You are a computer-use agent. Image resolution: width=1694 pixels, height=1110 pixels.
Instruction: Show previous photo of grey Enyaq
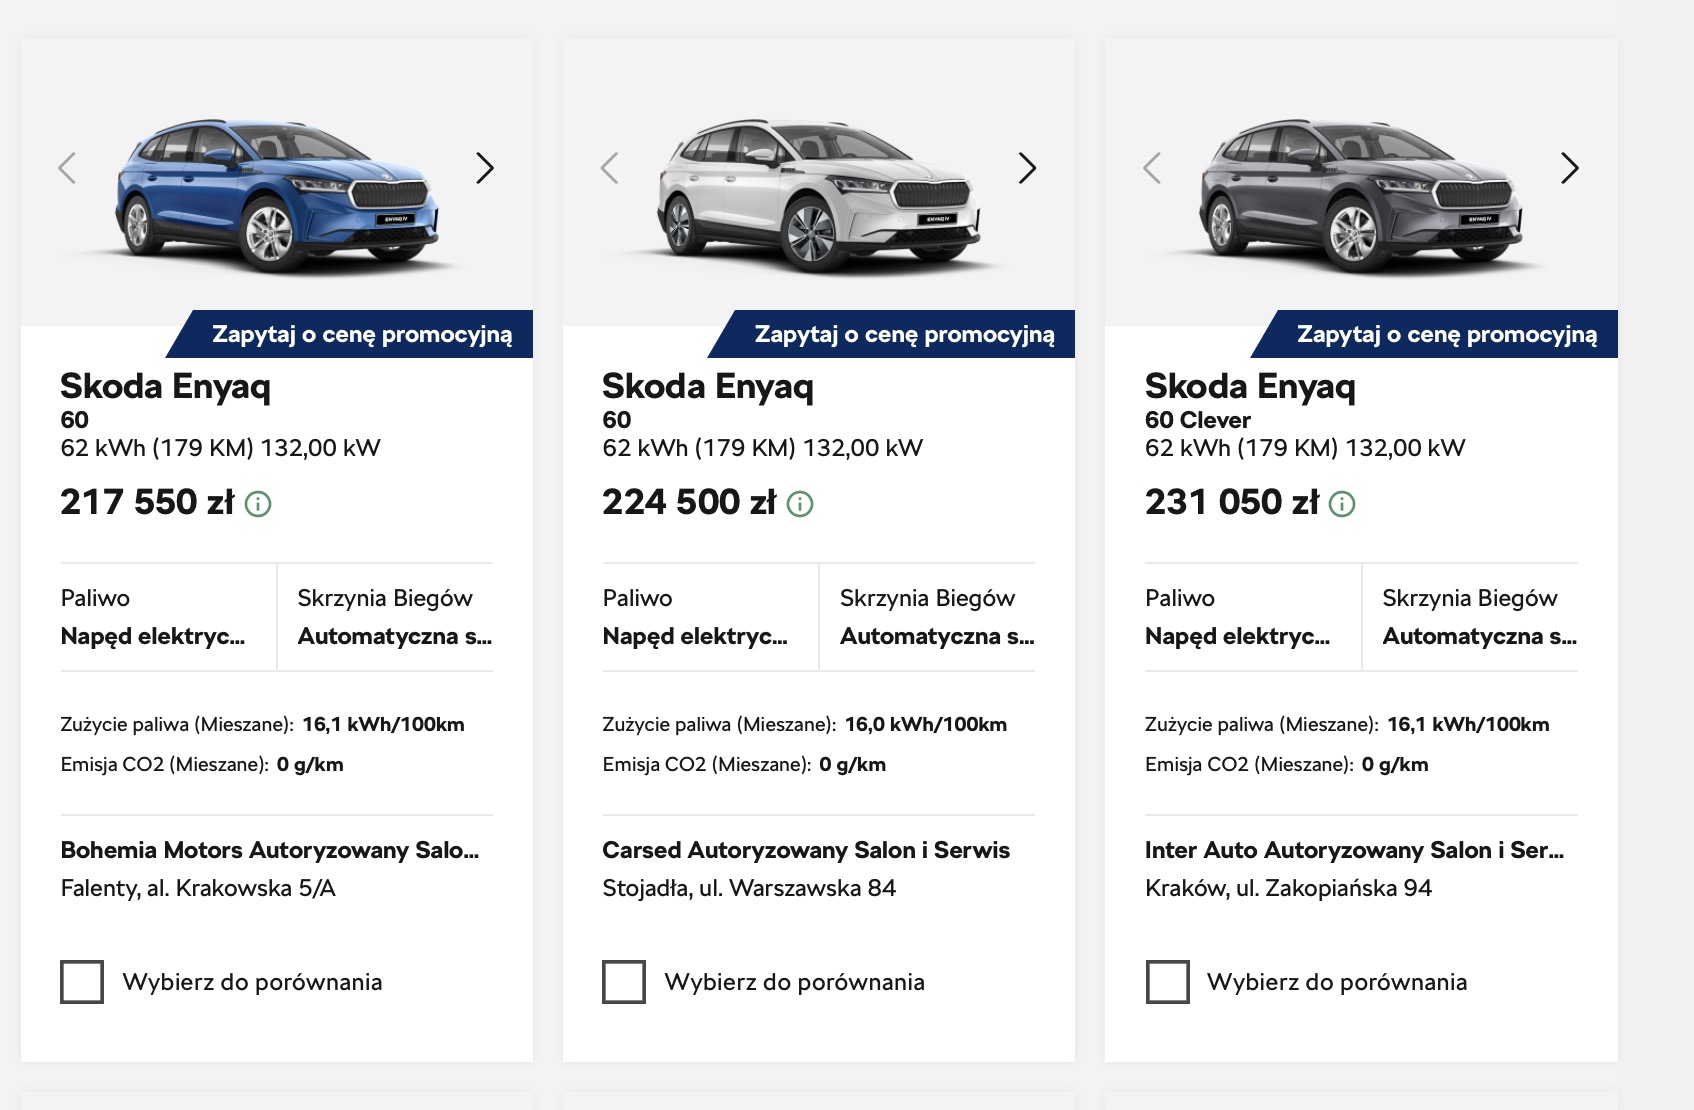(1152, 168)
